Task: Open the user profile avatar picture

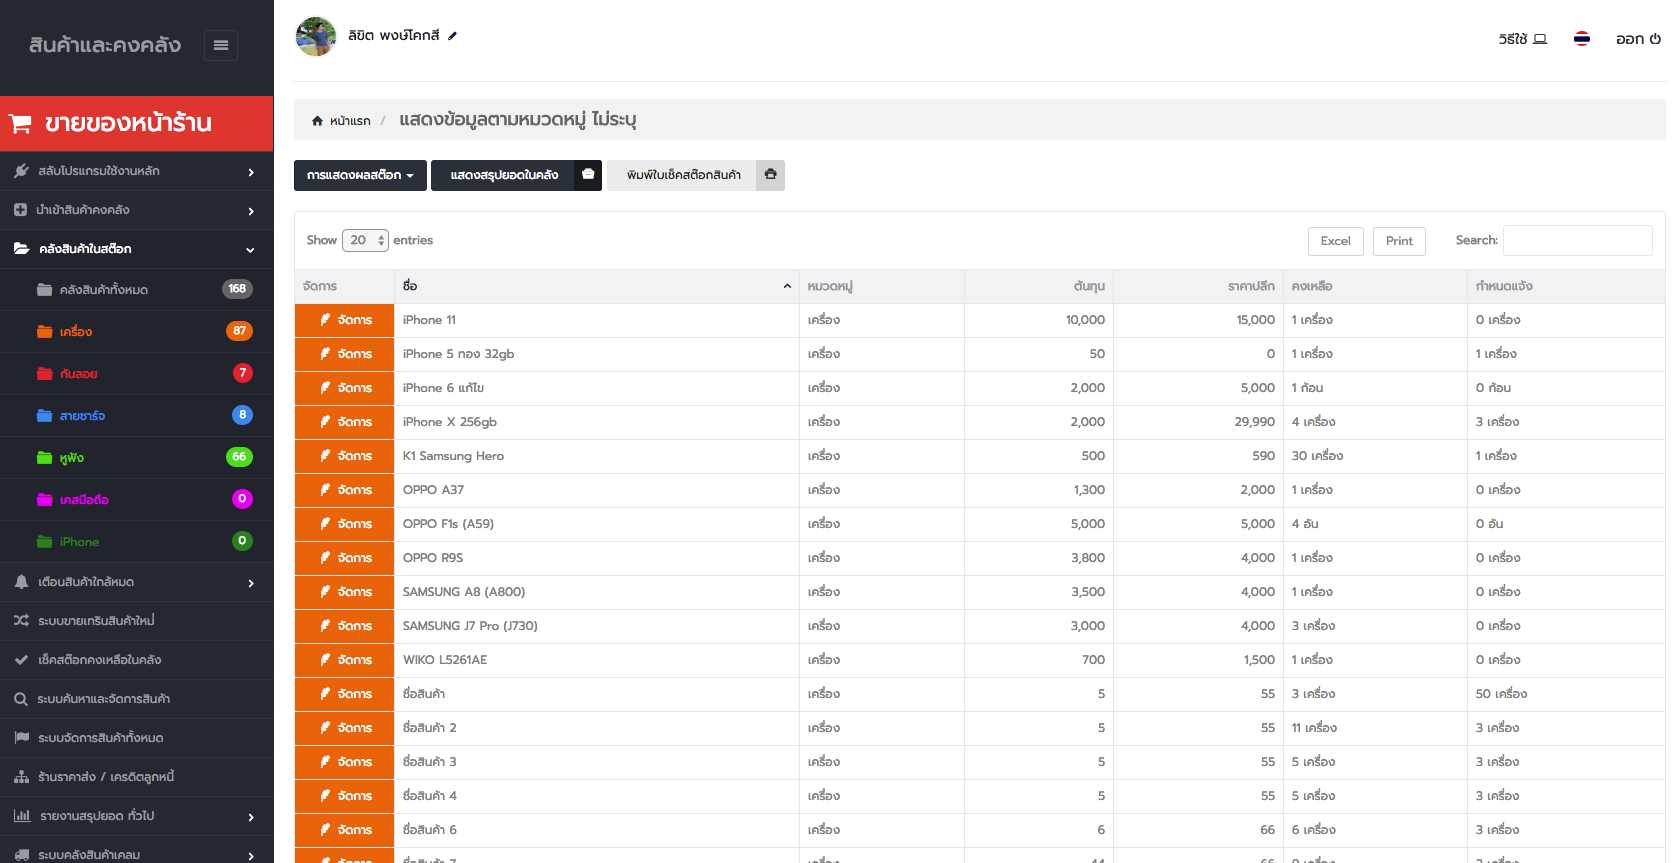Action: click(316, 36)
